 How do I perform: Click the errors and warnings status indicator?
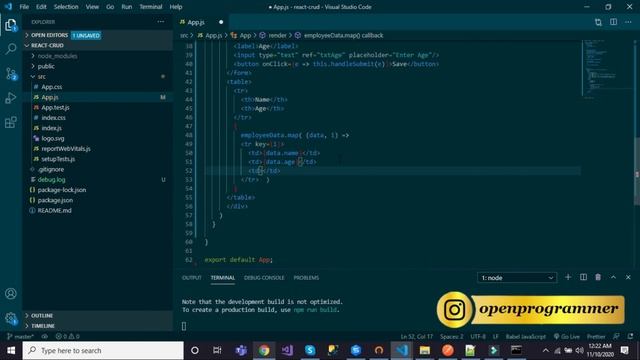point(68,336)
